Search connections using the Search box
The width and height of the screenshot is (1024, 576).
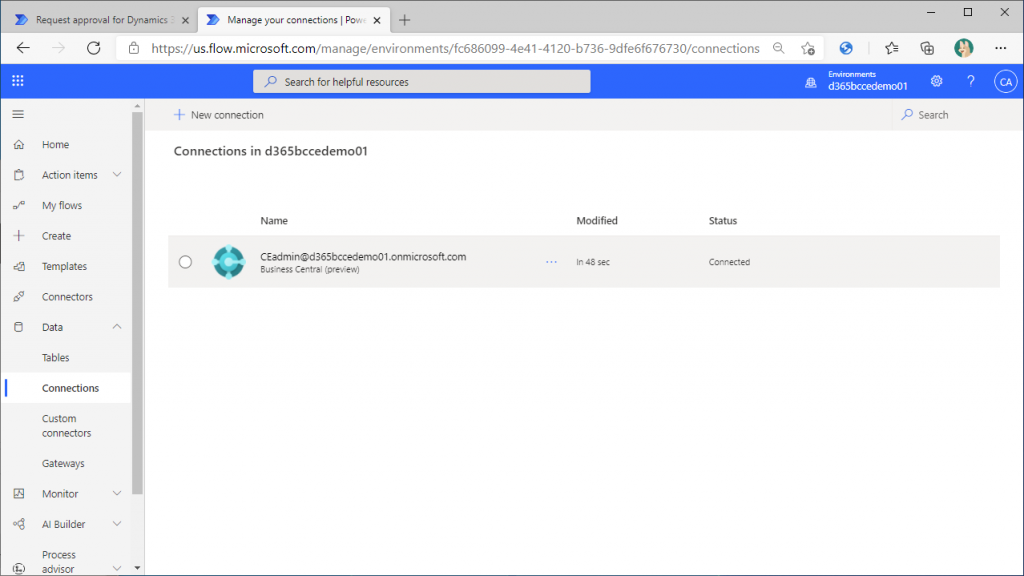925,115
